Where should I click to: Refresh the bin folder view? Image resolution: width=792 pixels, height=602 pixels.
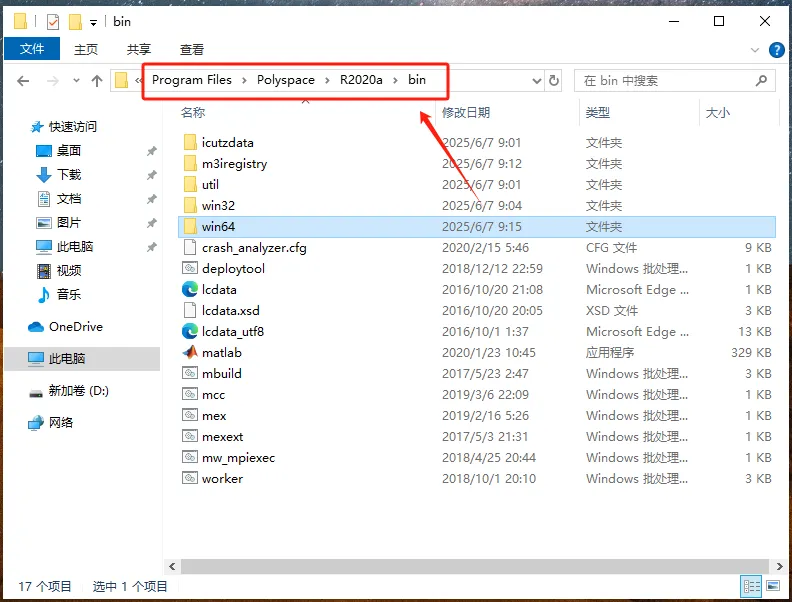[554, 81]
